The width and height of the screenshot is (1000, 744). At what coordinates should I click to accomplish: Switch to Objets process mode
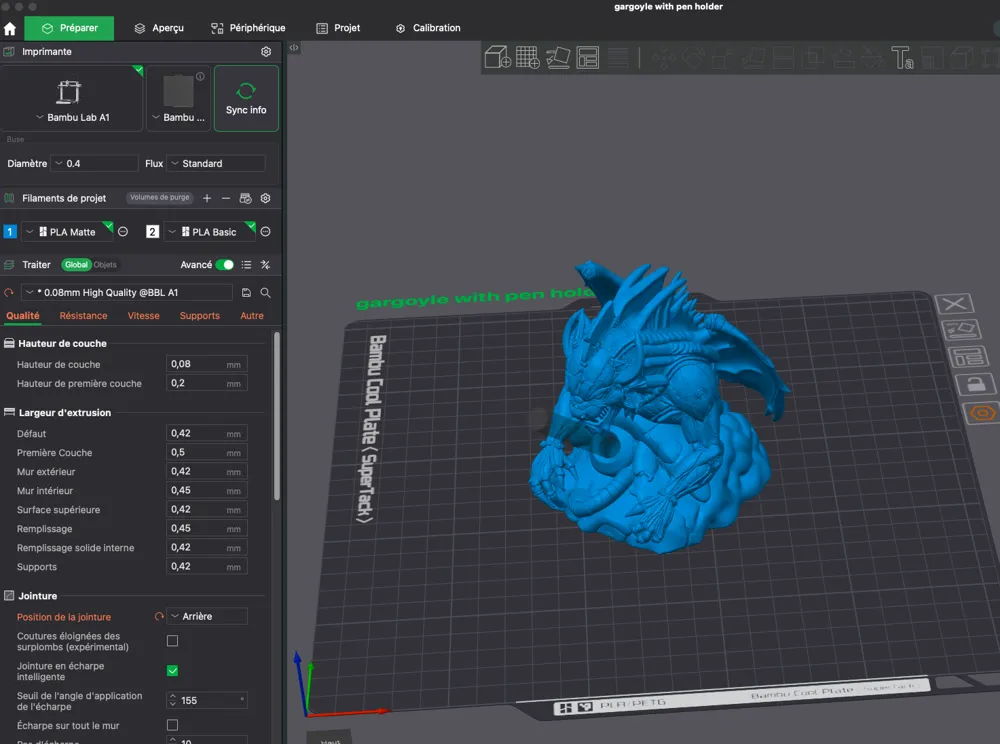(x=105, y=265)
